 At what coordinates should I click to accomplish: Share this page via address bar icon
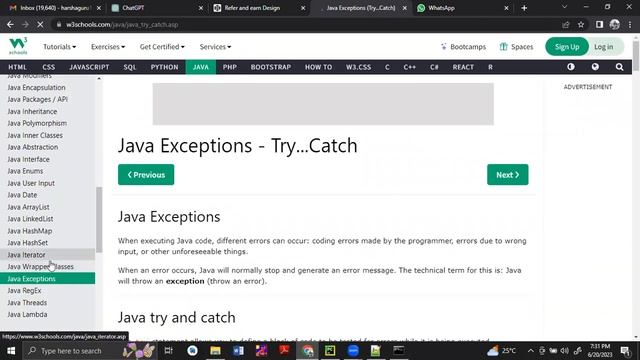pos(566,24)
